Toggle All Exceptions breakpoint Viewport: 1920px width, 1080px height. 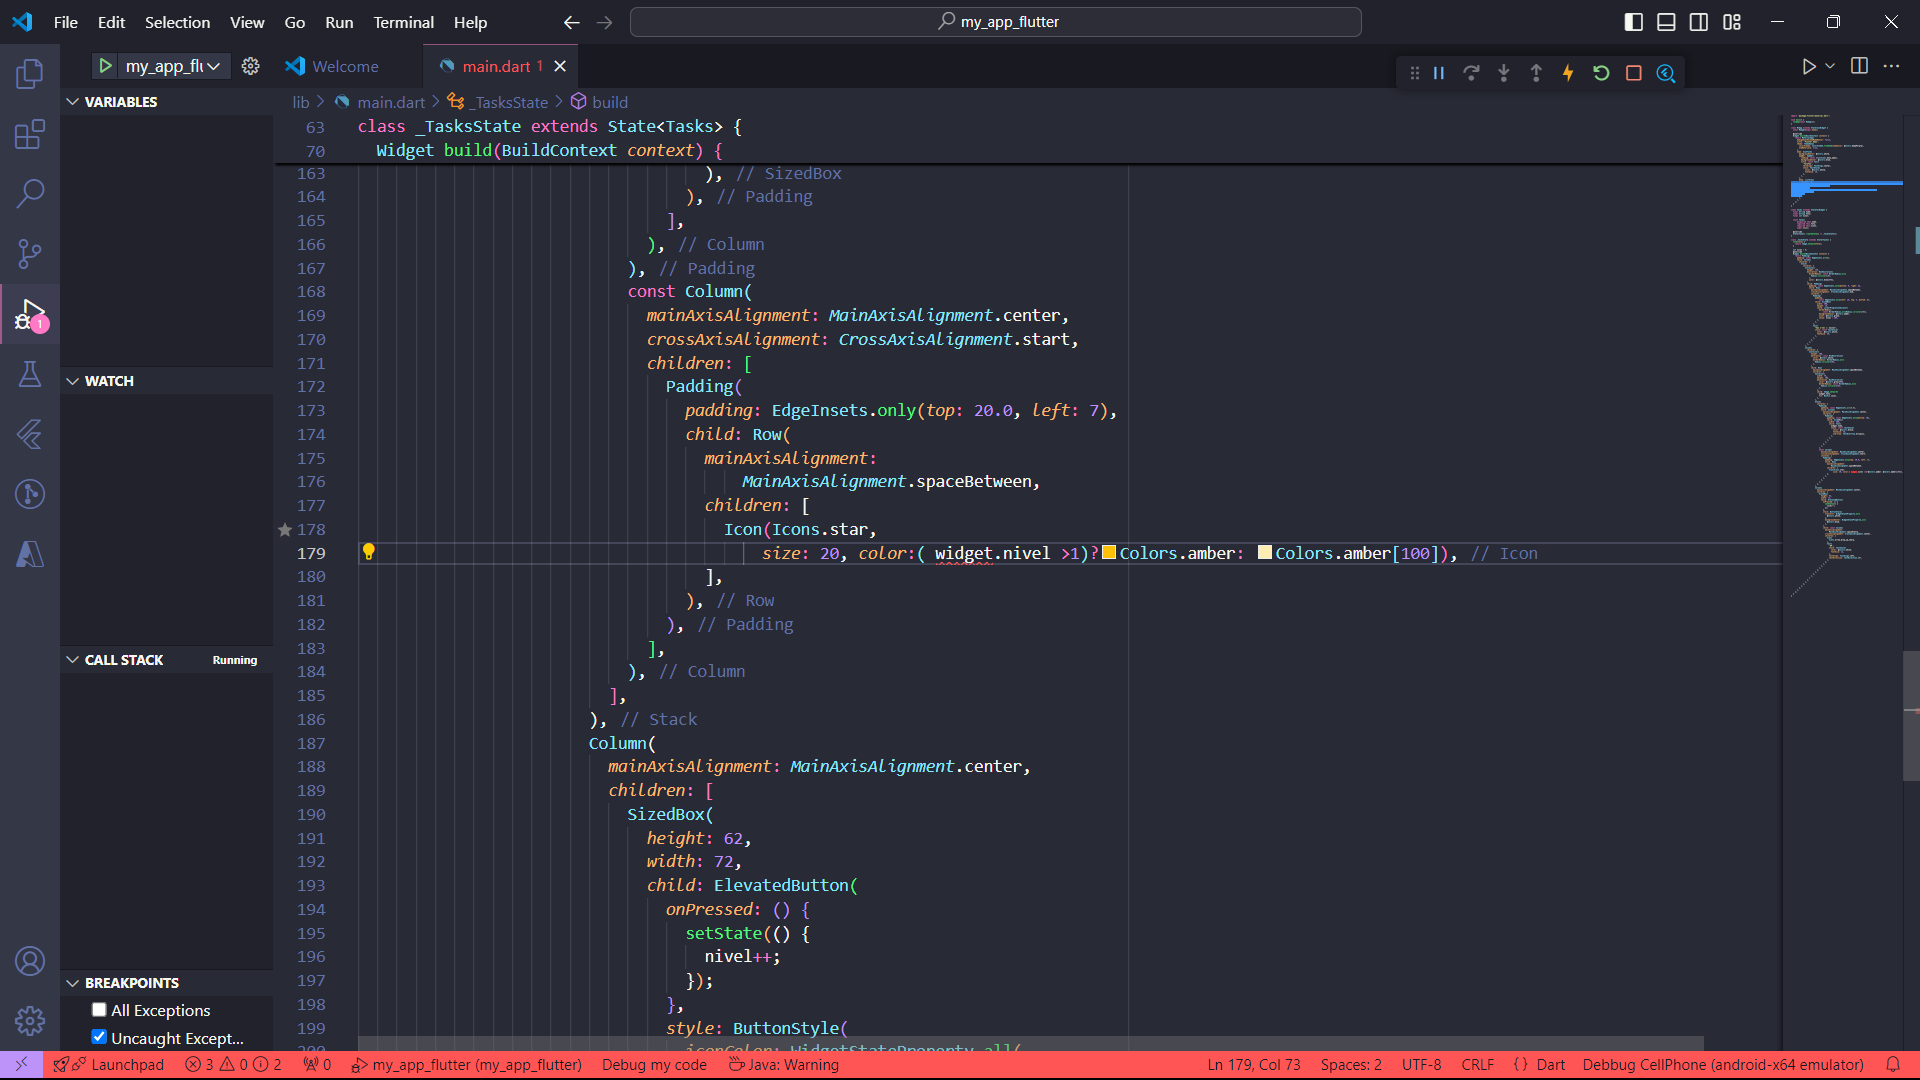pyautogui.click(x=99, y=1010)
